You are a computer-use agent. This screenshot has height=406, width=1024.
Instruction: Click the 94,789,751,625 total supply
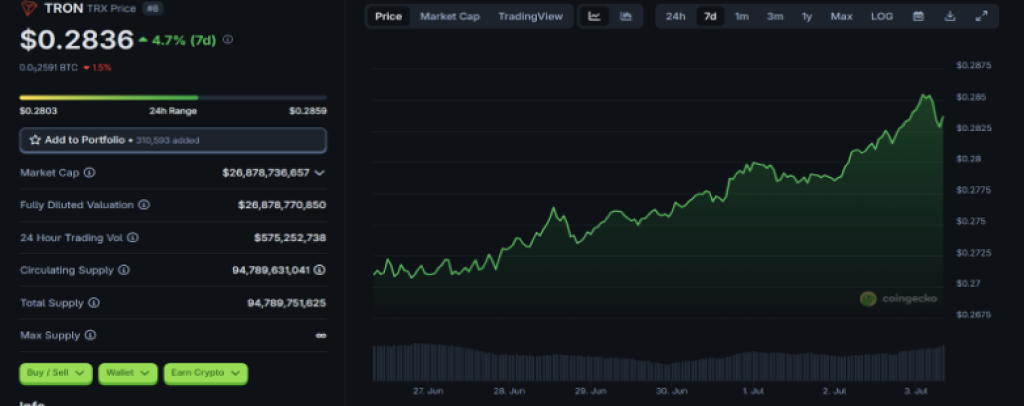287,303
